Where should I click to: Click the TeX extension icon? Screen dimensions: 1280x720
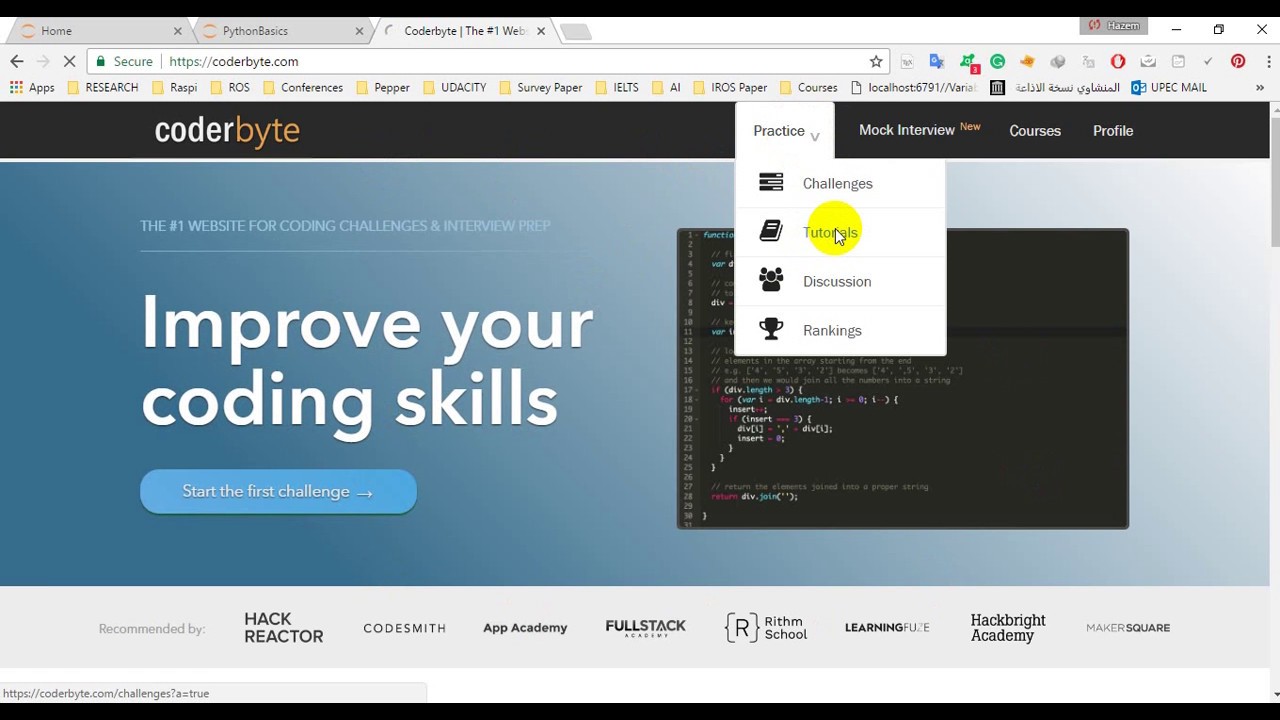(x=907, y=61)
